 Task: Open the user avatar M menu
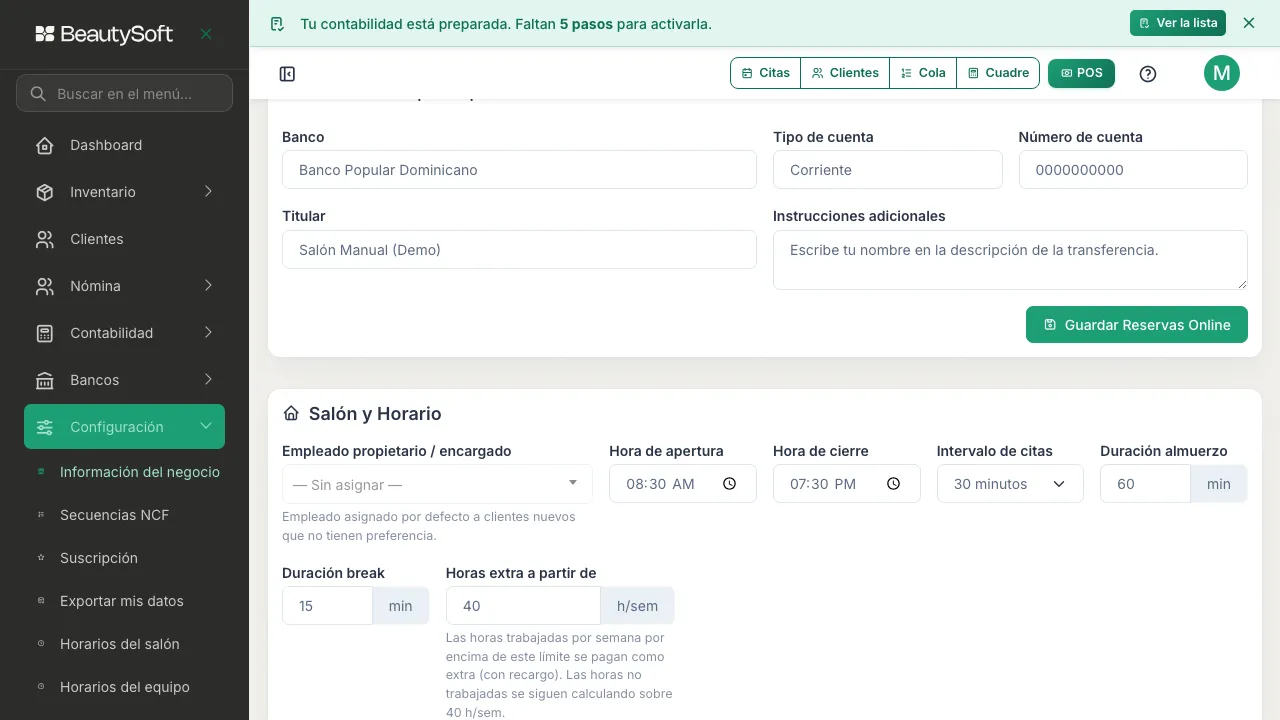point(1222,73)
